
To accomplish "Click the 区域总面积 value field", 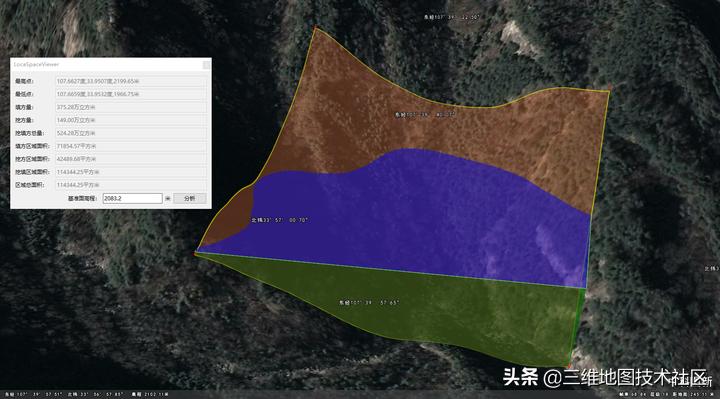I will click(130, 185).
